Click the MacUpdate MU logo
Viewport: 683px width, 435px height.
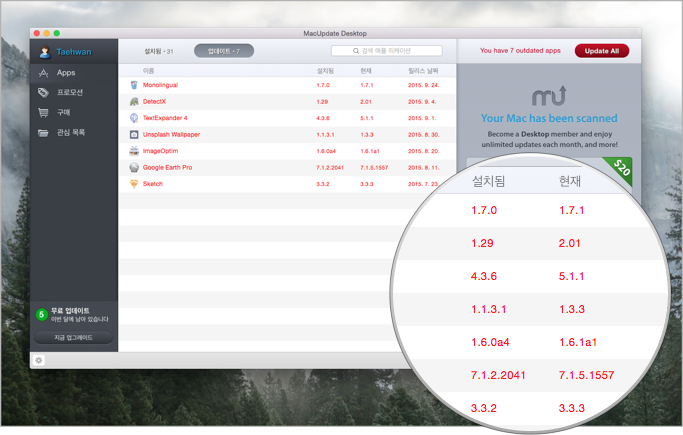pos(549,96)
